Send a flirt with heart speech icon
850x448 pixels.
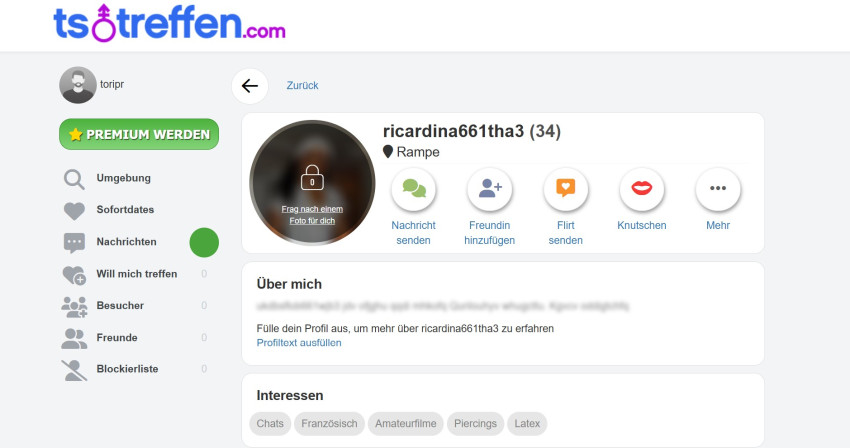pos(565,189)
